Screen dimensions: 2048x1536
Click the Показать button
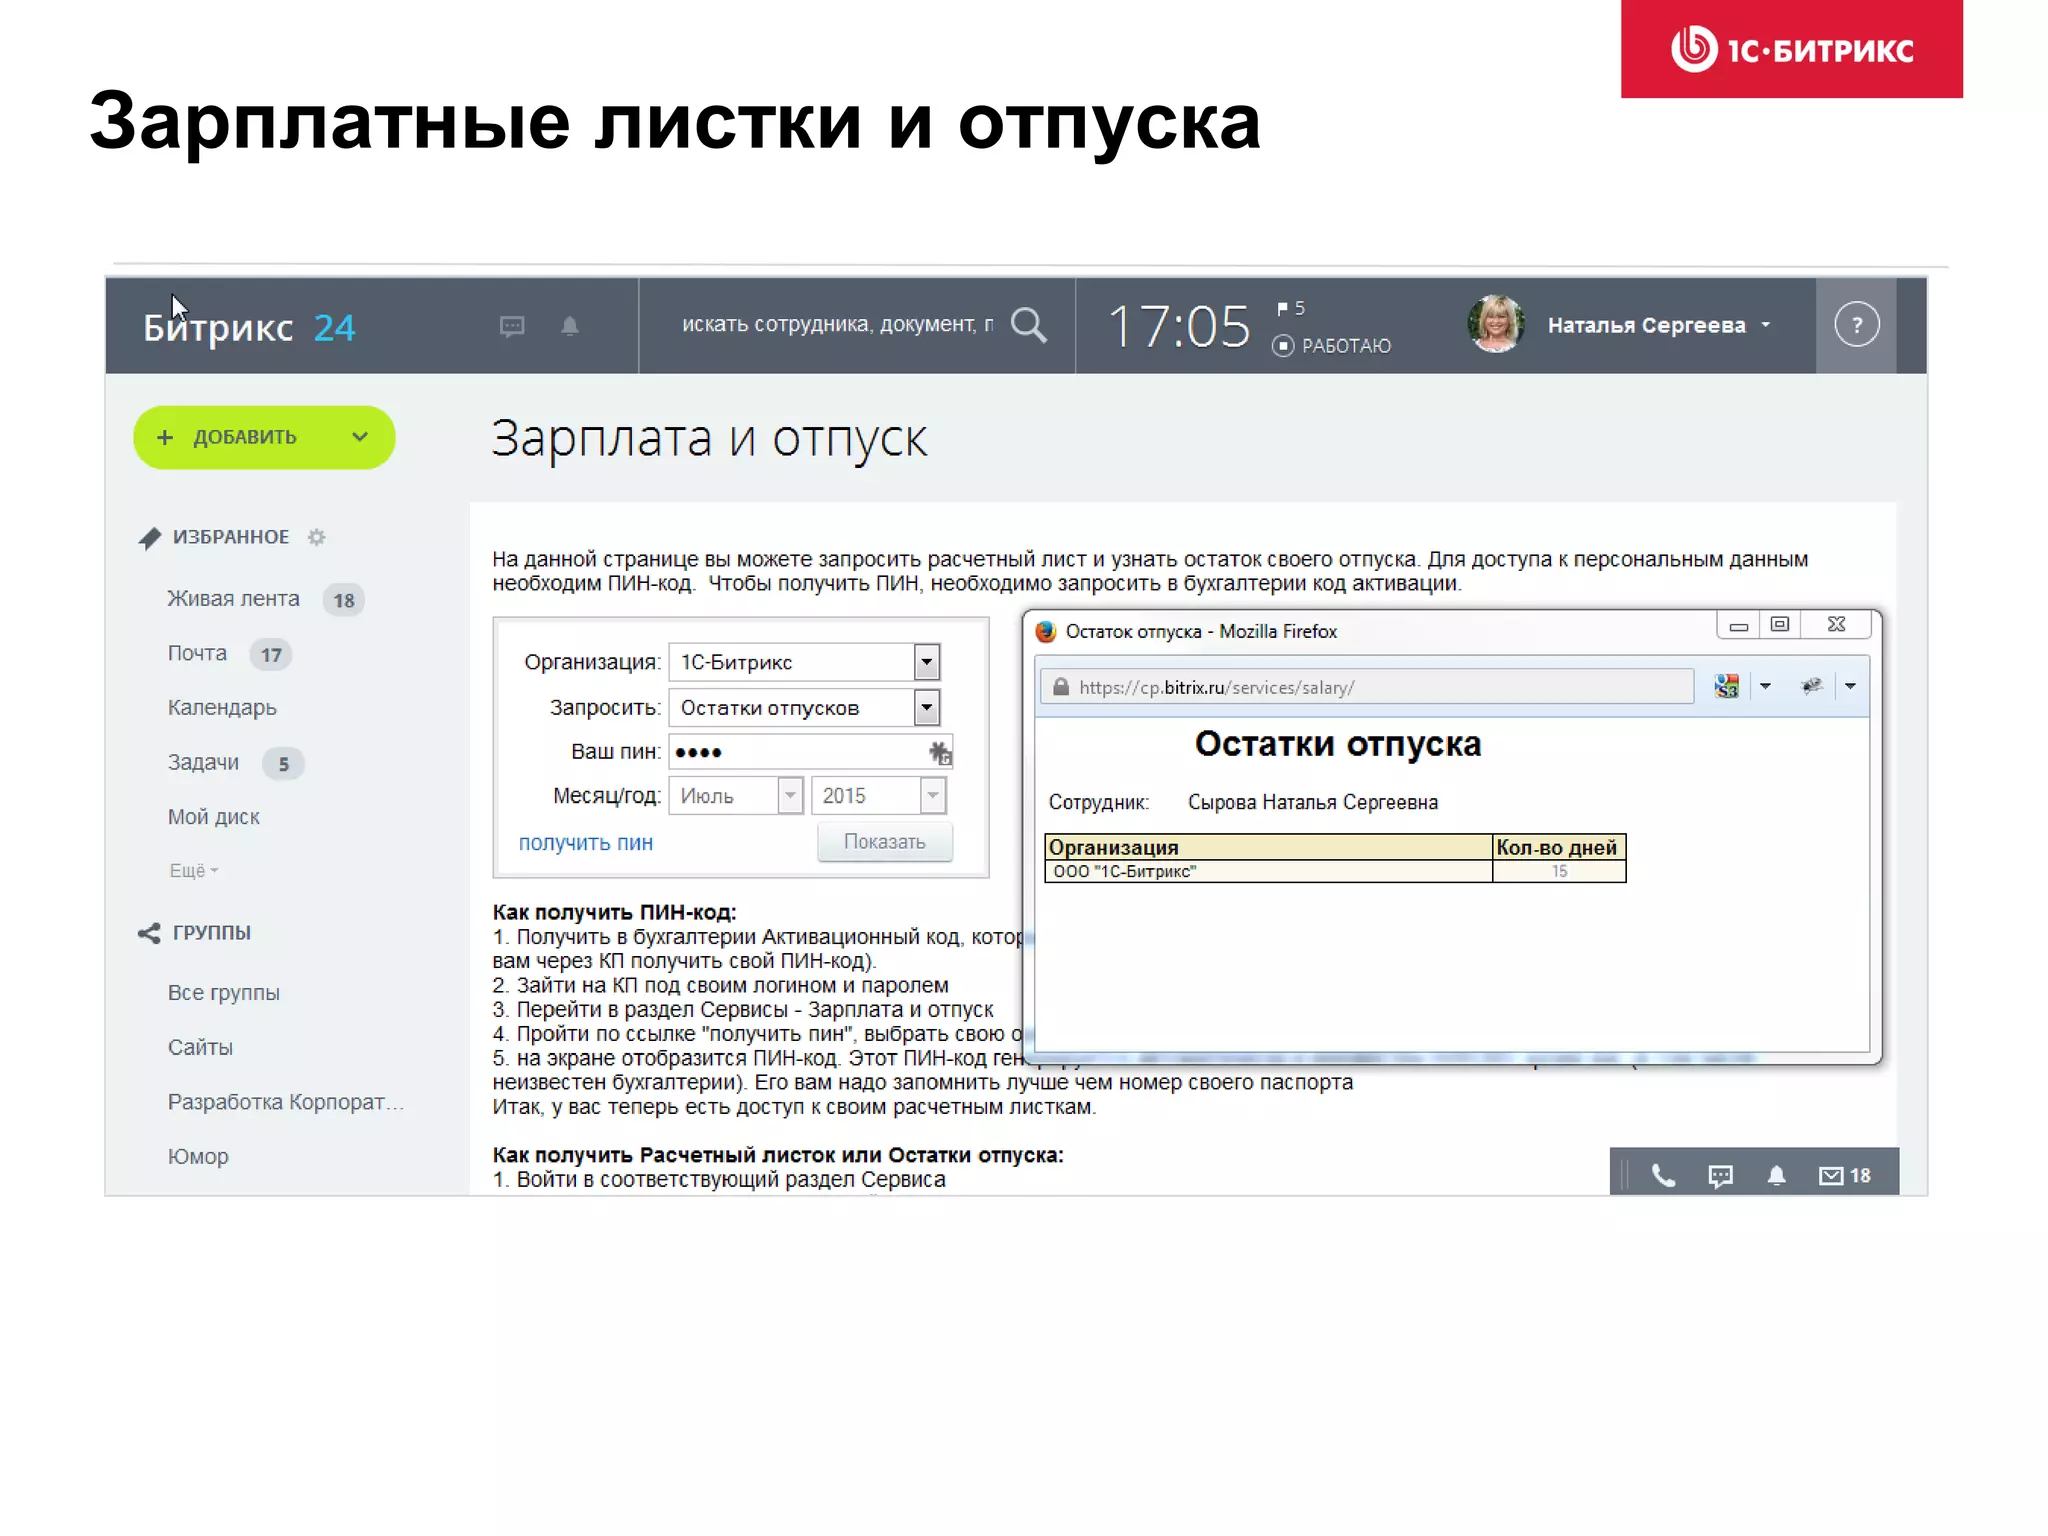[885, 842]
